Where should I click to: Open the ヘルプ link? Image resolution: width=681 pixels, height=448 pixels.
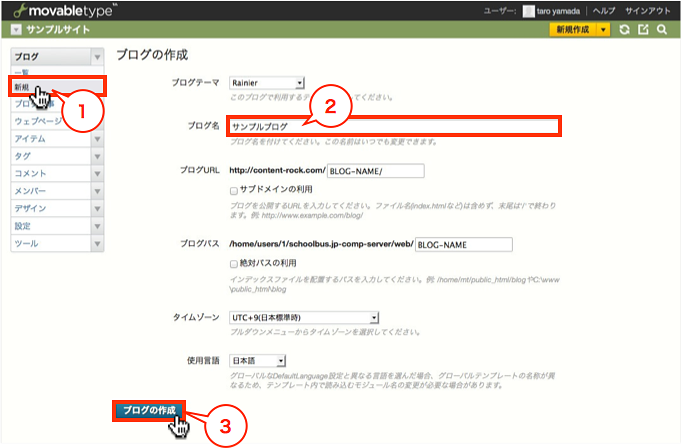(604, 11)
